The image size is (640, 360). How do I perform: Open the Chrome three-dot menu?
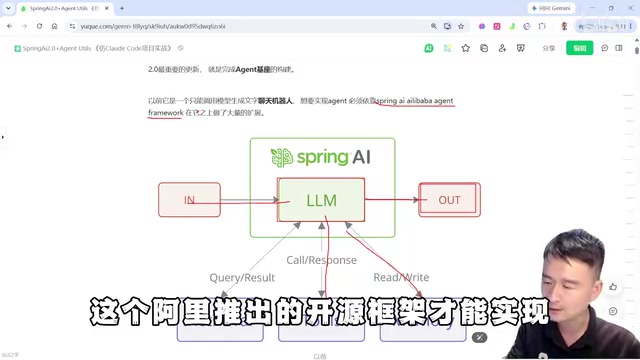(631, 26)
